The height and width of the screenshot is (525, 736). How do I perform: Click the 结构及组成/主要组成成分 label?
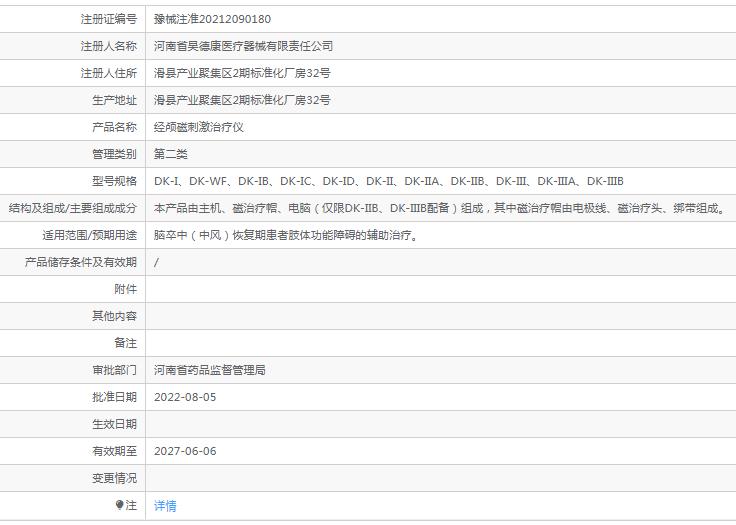click(73, 208)
